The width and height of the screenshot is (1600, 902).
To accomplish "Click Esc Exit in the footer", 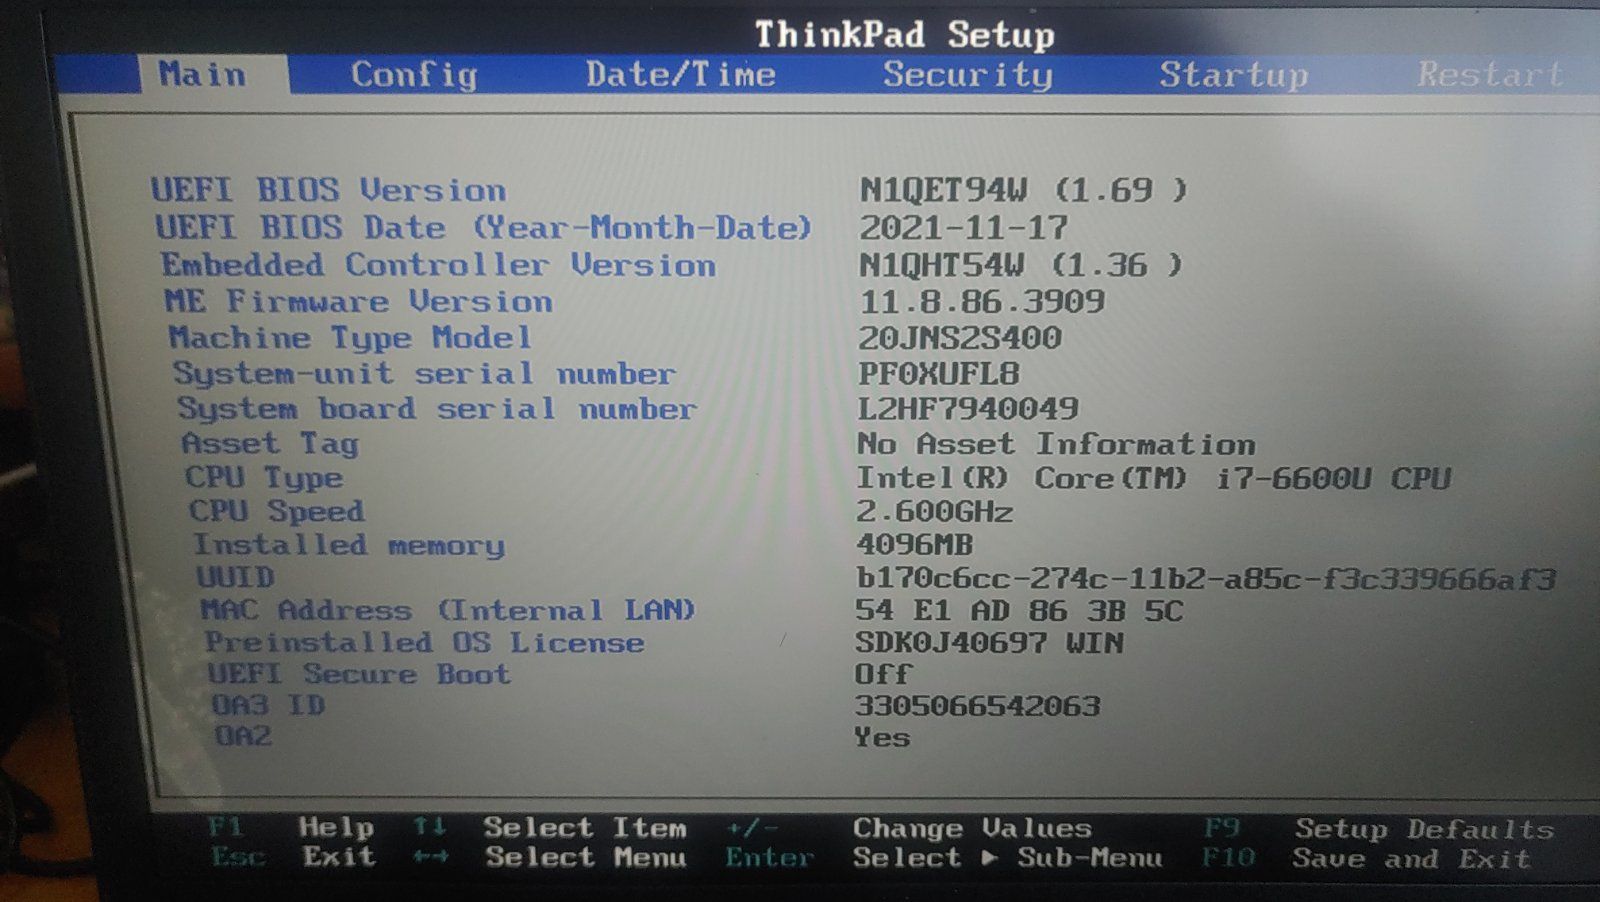I will [x=294, y=857].
